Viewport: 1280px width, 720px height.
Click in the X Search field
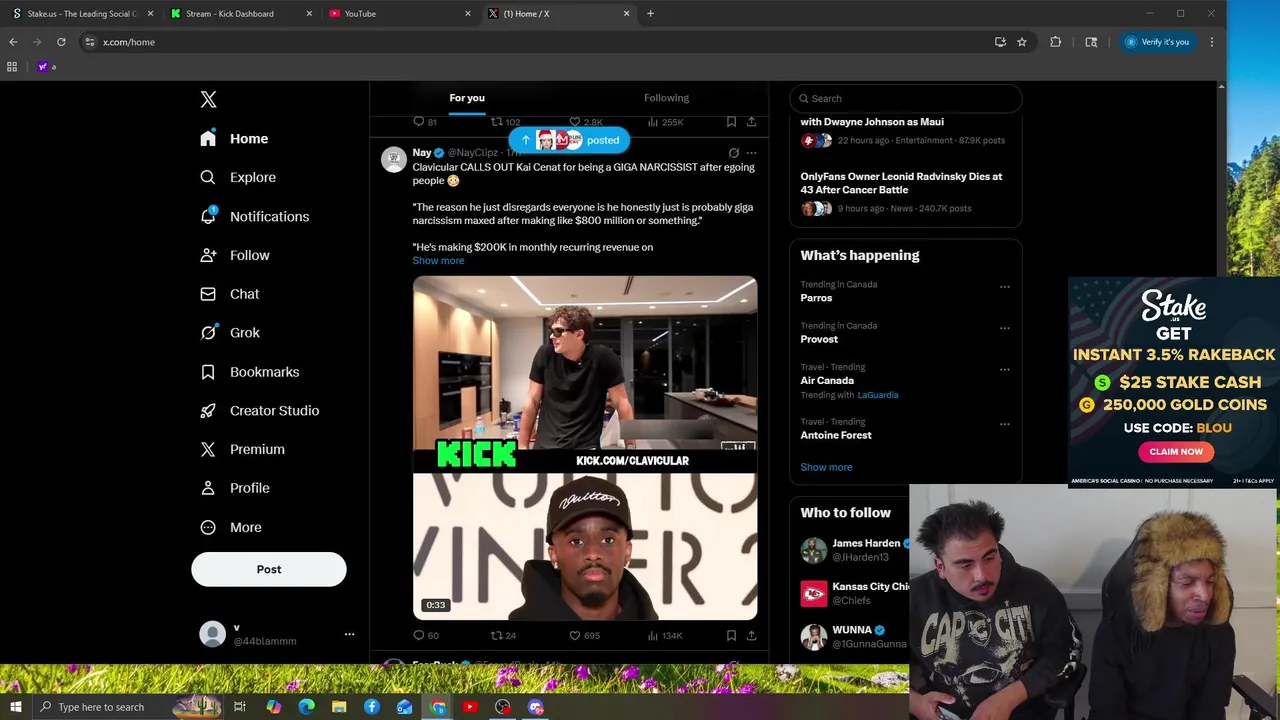click(906, 98)
